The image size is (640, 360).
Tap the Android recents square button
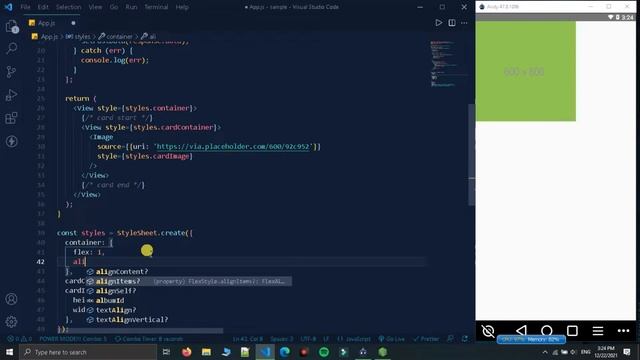click(572, 331)
